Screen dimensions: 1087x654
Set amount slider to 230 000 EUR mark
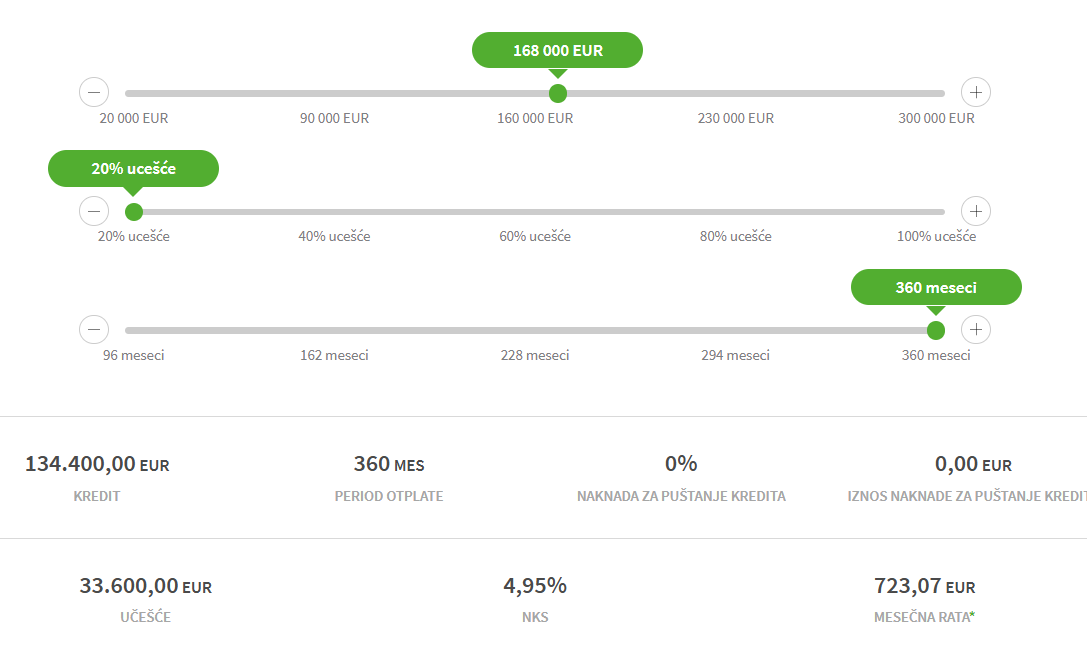pyautogui.click(x=736, y=93)
